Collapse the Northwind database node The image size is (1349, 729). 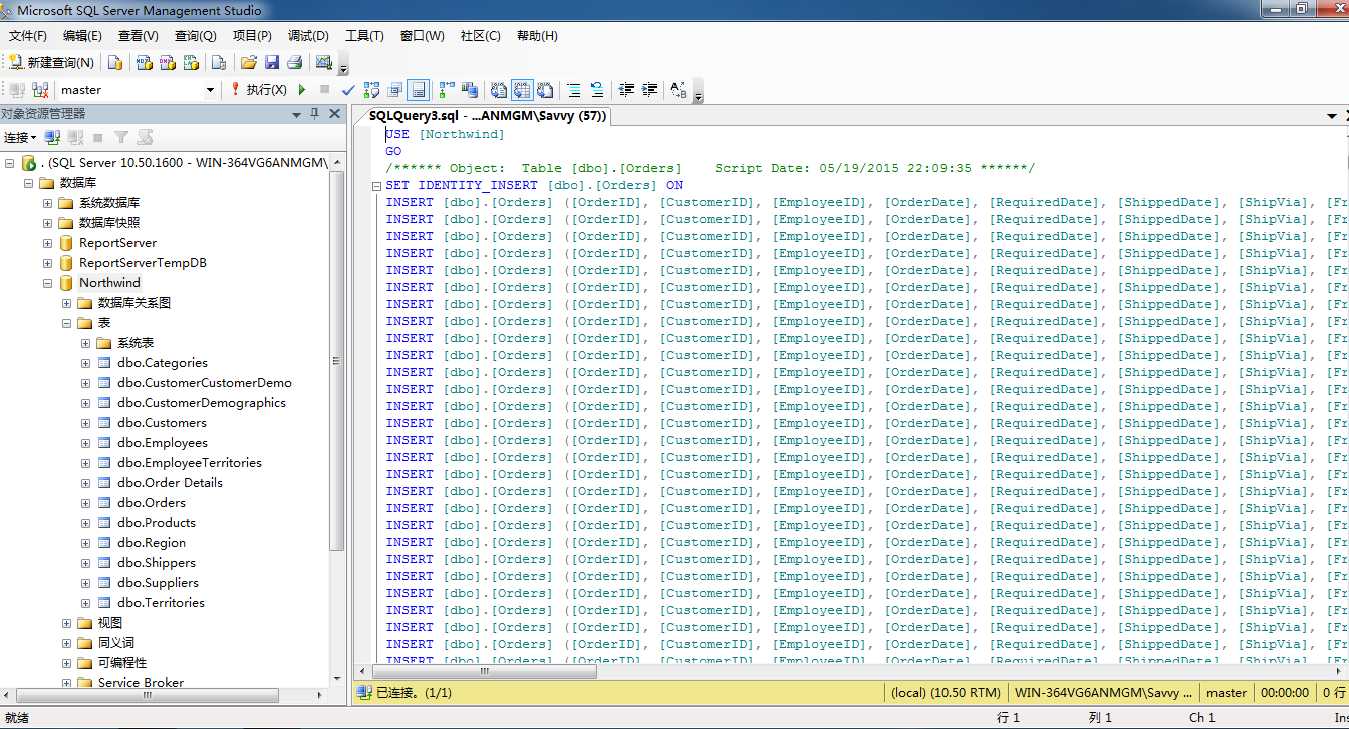tap(47, 283)
